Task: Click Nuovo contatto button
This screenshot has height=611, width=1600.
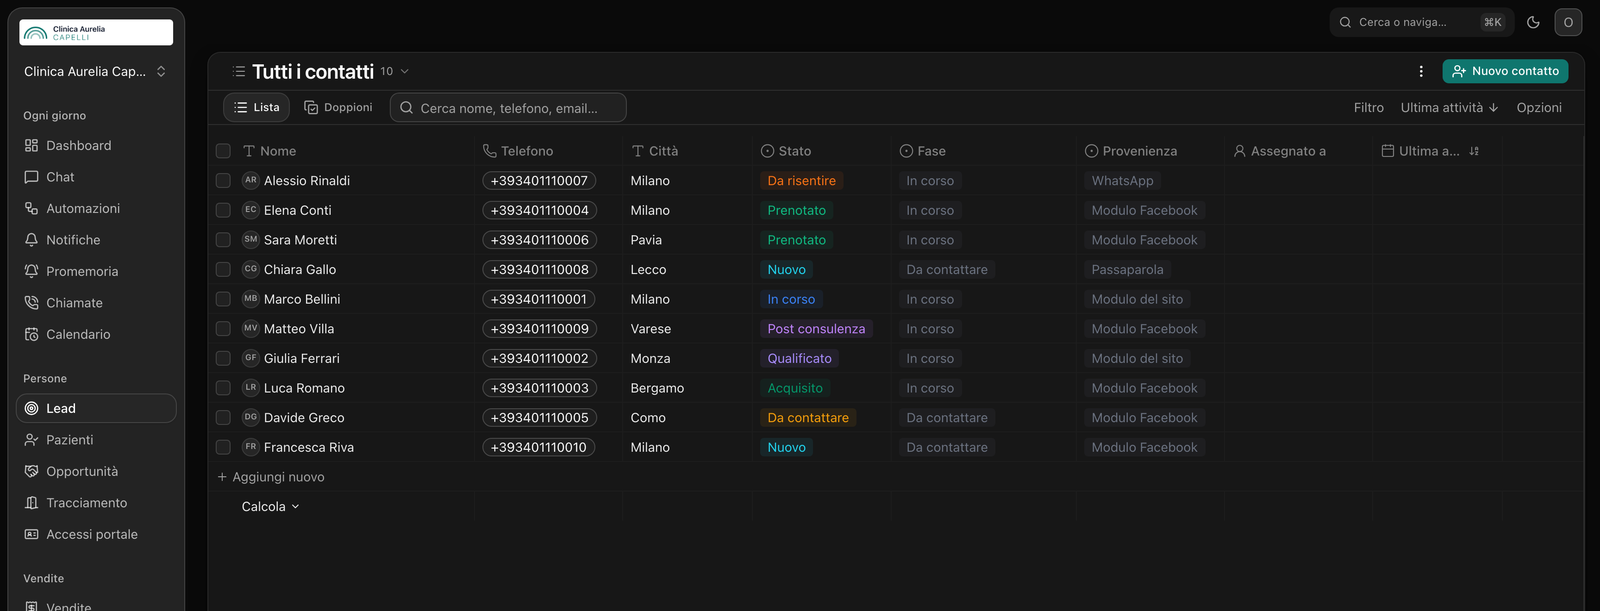Action: pyautogui.click(x=1505, y=71)
